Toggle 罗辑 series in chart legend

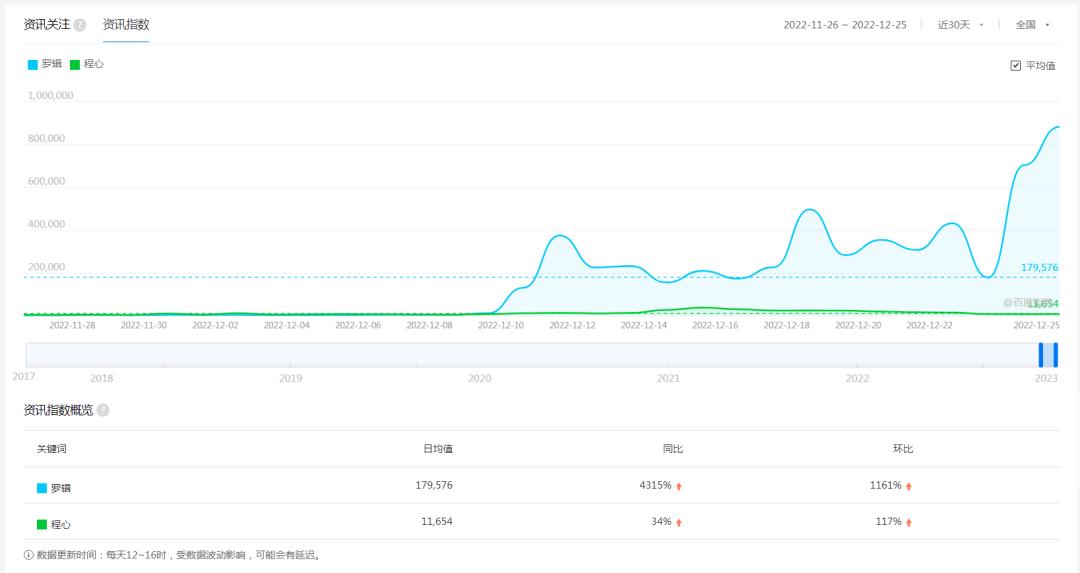click(x=45, y=64)
